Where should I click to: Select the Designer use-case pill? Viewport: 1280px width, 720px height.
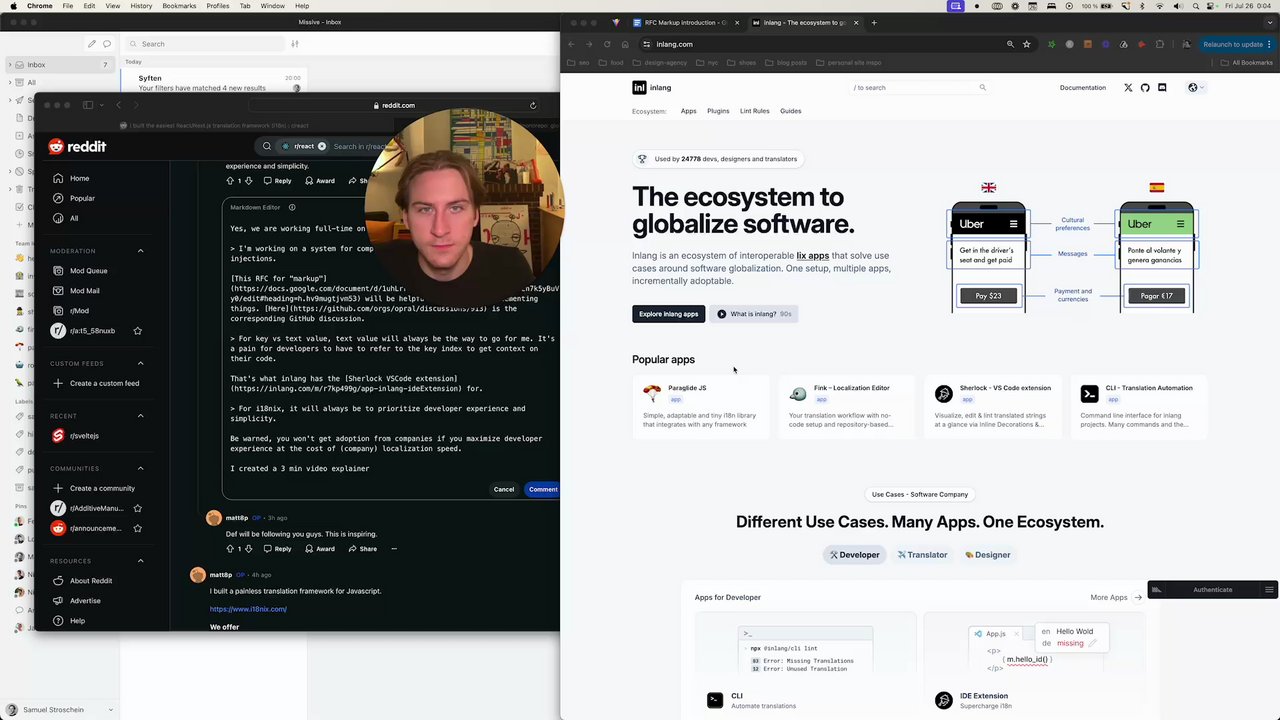pyautogui.click(x=988, y=555)
